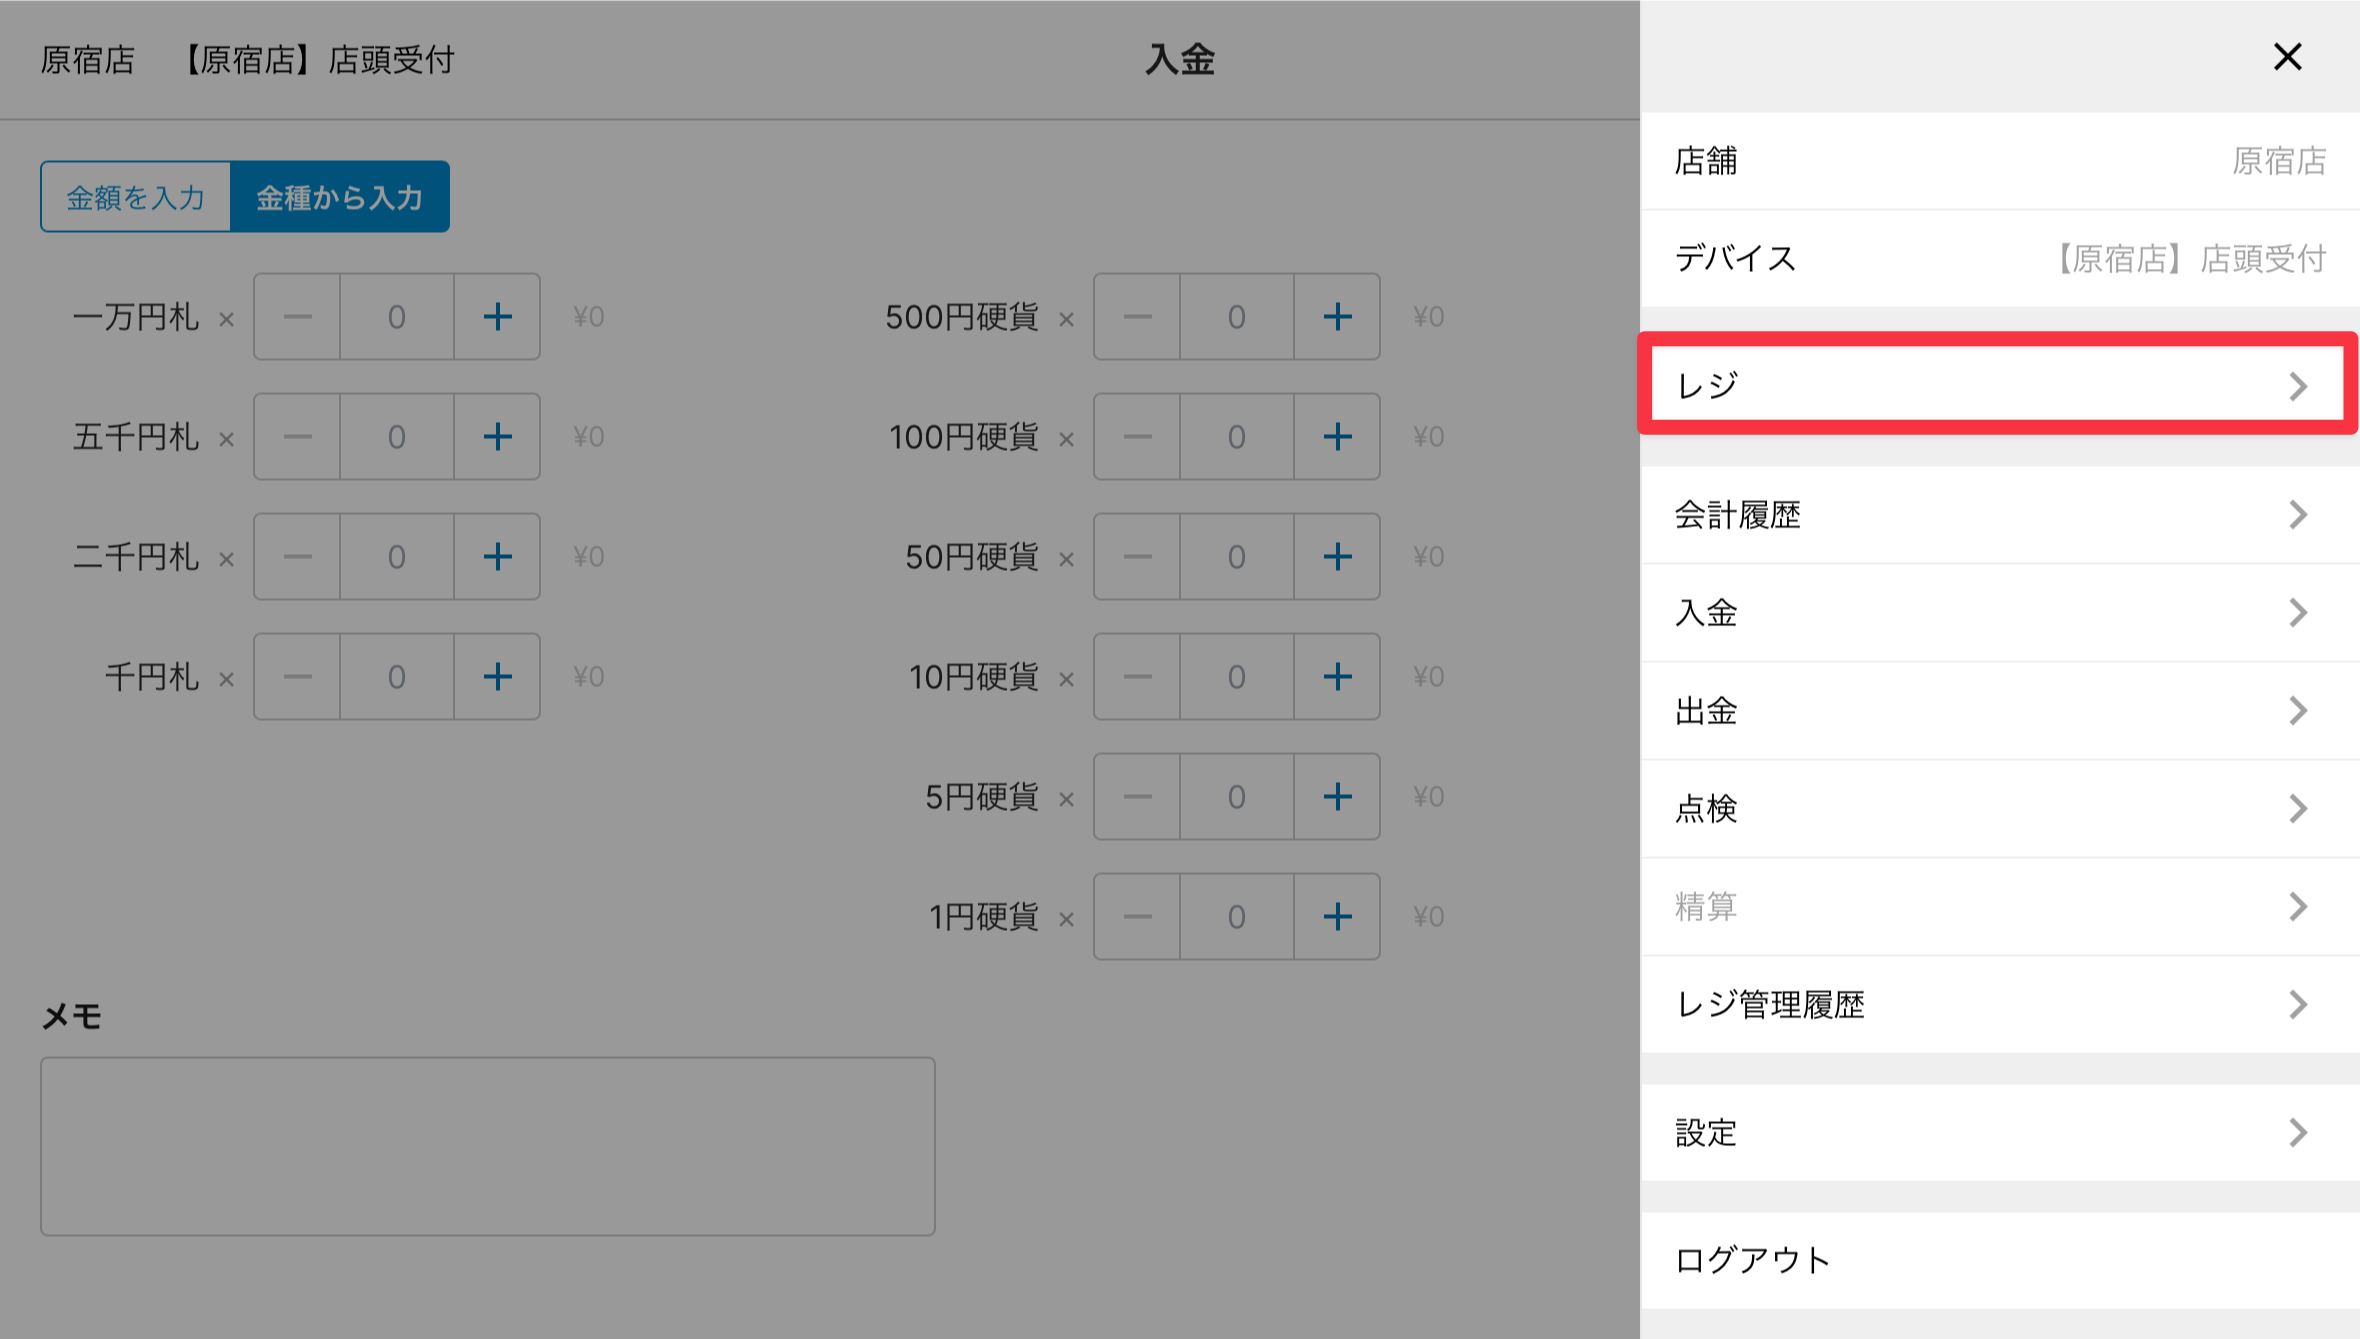Screen dimensions: 2360x1339
Task: Open 会計履歴 from side menu
Action: tap(1997, 515)
